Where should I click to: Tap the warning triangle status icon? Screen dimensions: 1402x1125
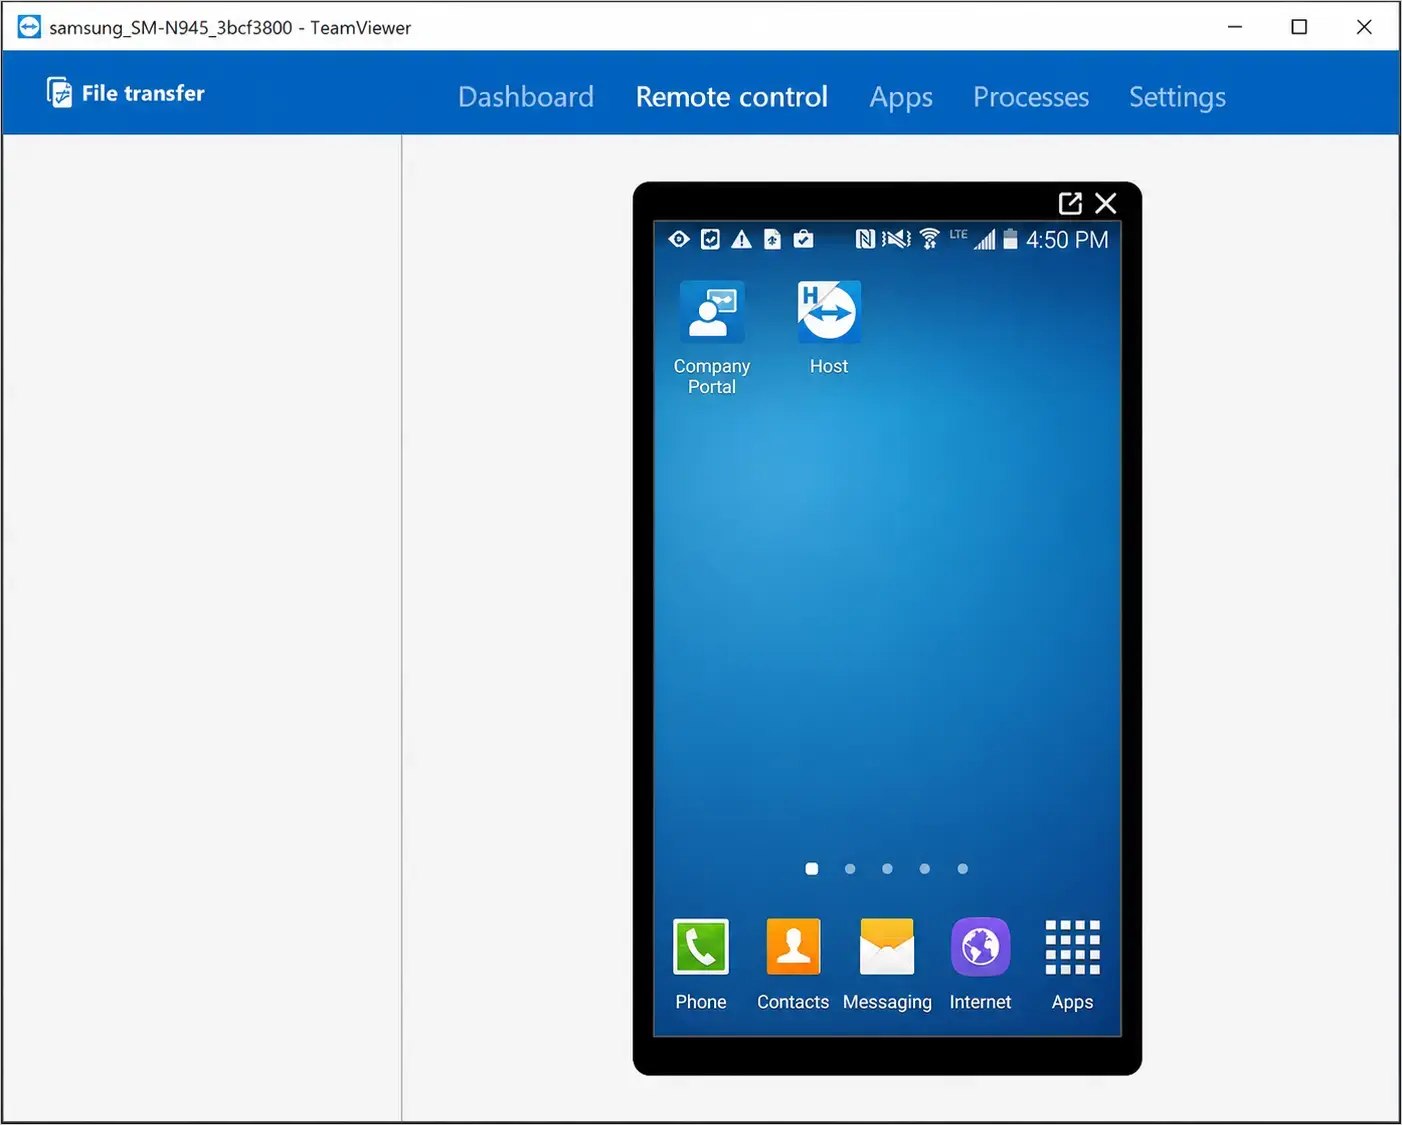pyautogui.click(x=741, y=239)
